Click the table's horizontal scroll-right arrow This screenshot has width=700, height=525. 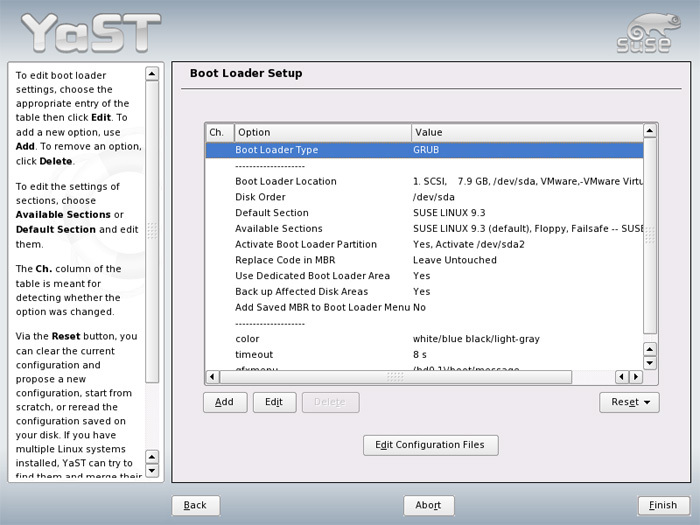pyautogui.click(x=636, y=377)
